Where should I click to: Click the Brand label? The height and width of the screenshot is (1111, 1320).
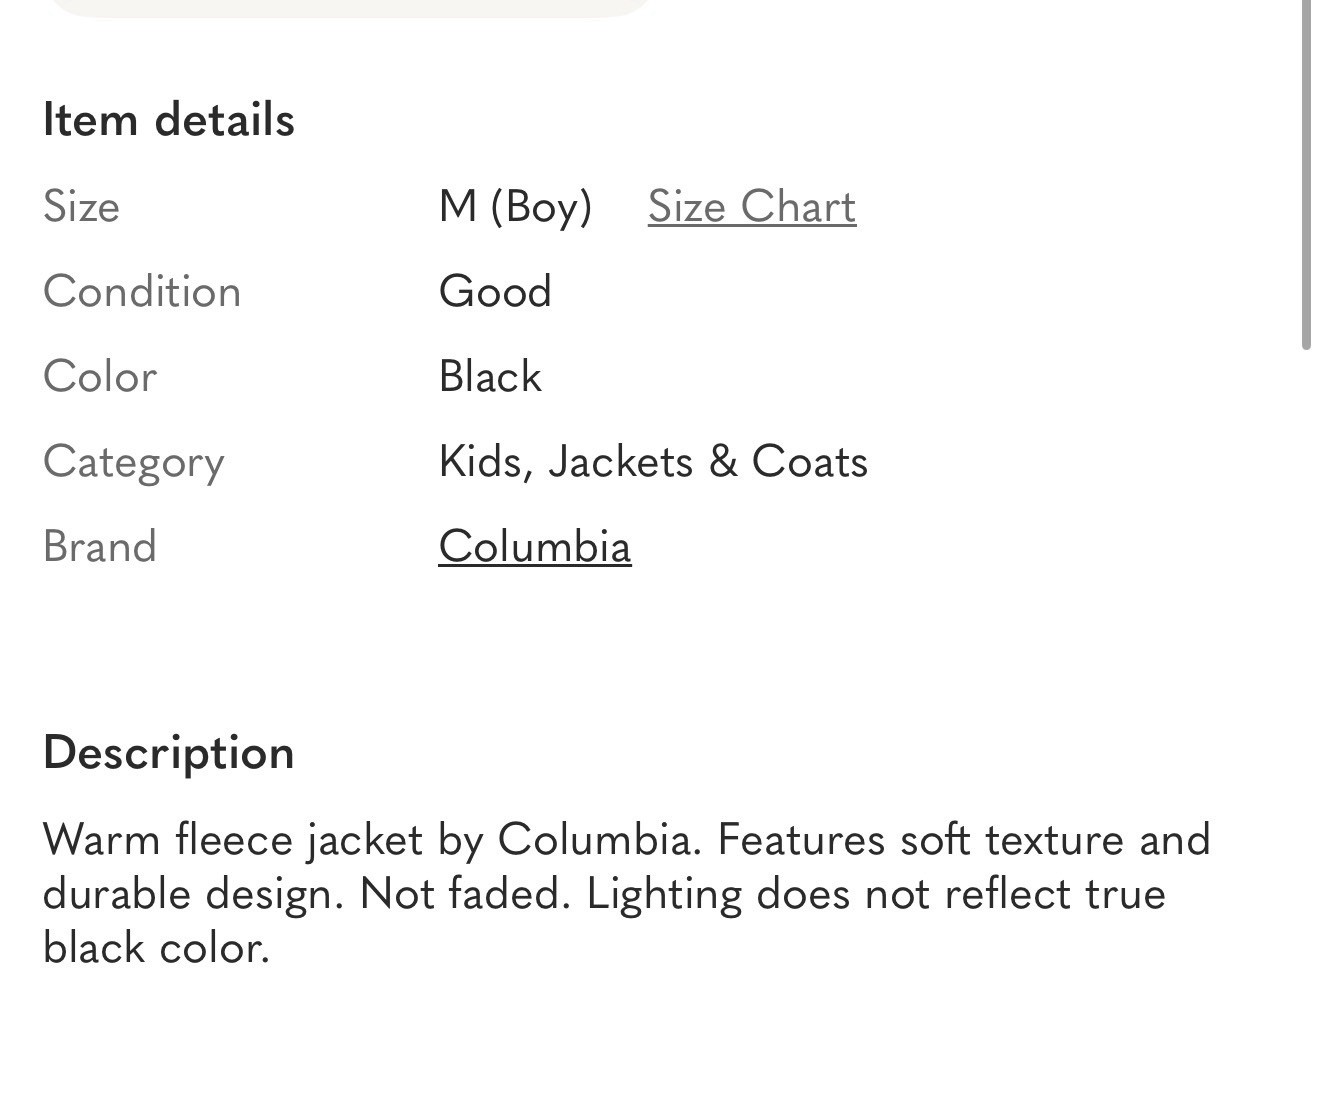coord(100,547)
